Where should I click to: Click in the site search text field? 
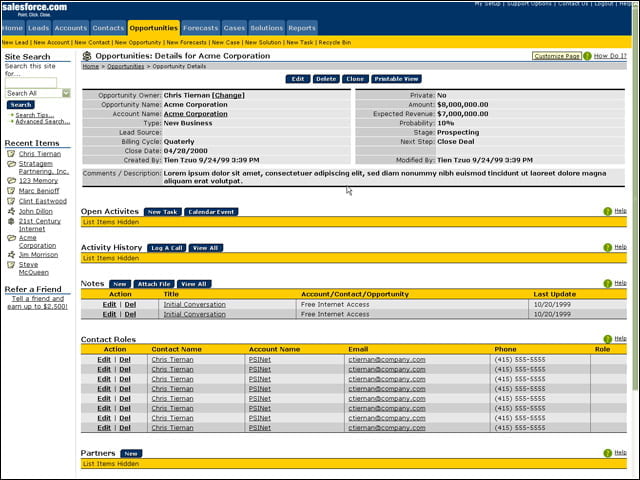31,83
